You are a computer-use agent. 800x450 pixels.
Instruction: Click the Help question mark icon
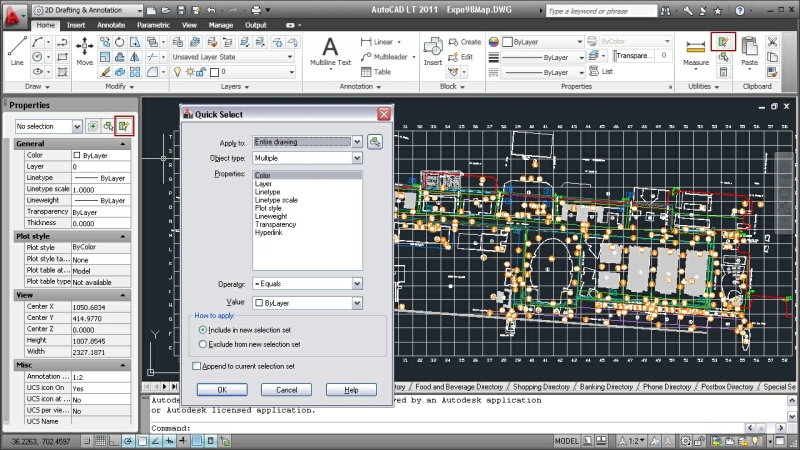740,10
